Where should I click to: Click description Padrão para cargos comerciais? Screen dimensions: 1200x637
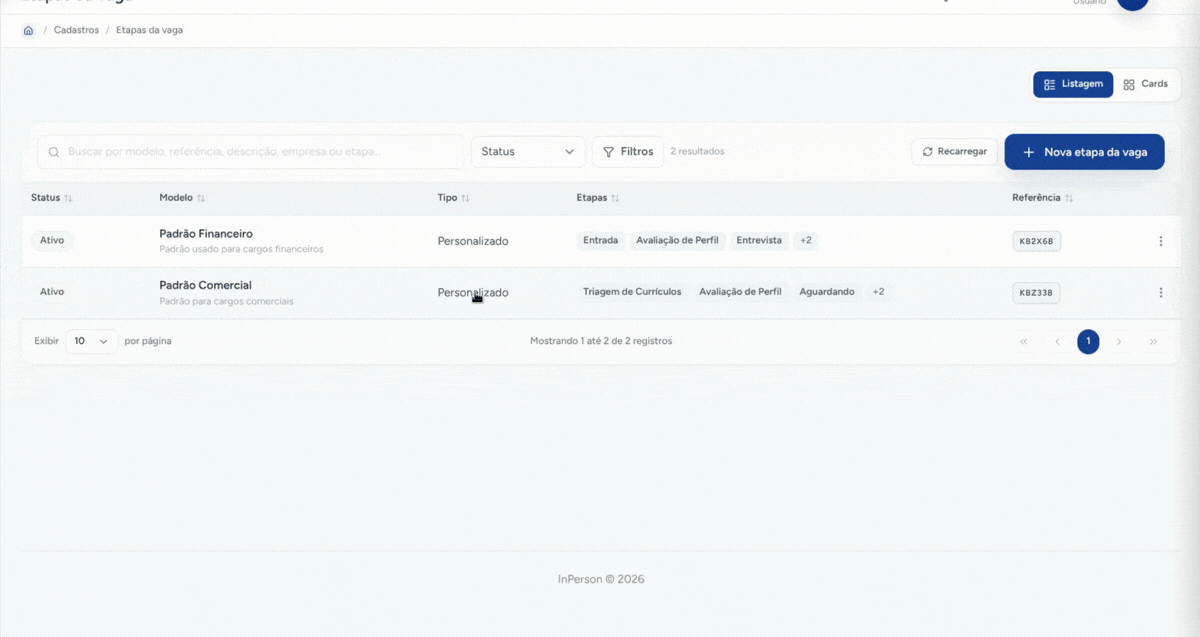226,301
